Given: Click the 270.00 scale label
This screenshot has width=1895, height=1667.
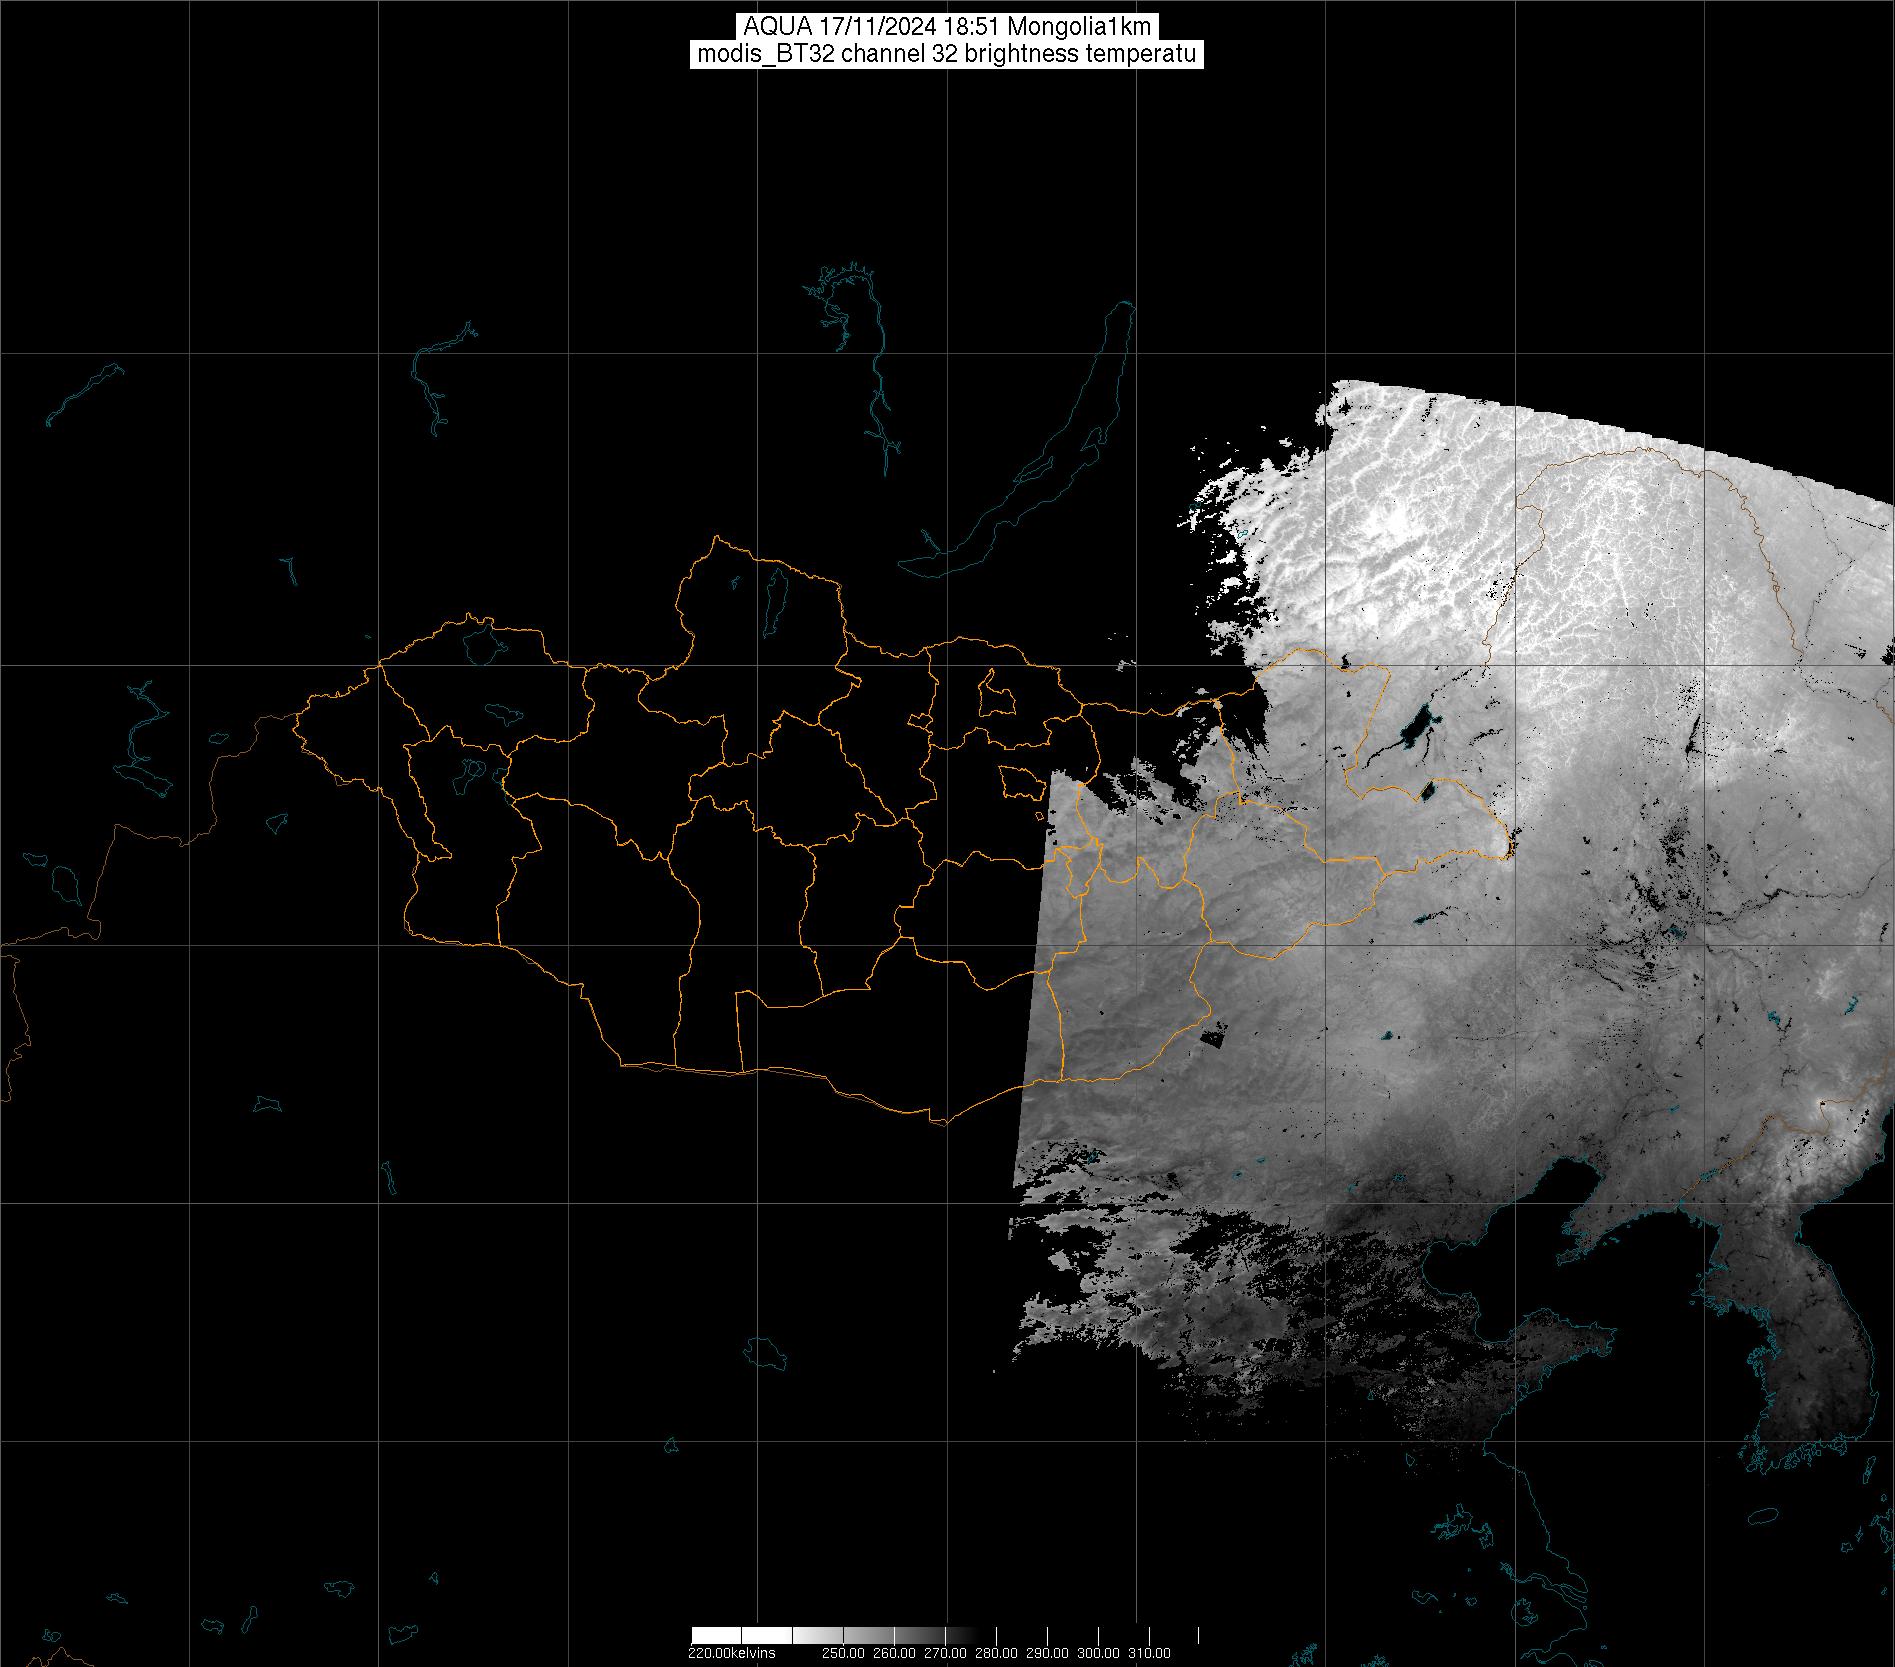Looking at the screenshot, I should pos(946,1653).
